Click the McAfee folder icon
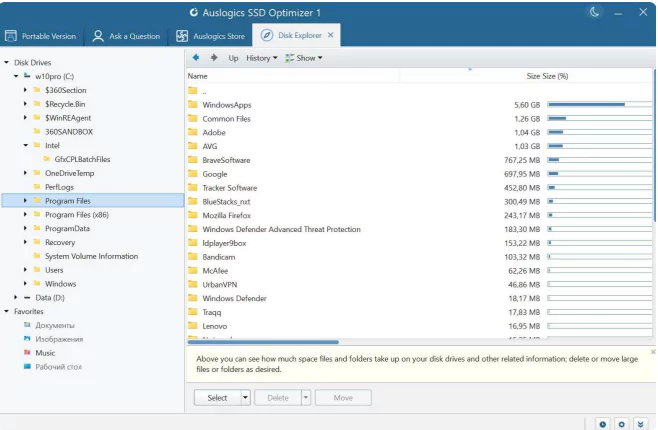 click(x=193, y=271)
